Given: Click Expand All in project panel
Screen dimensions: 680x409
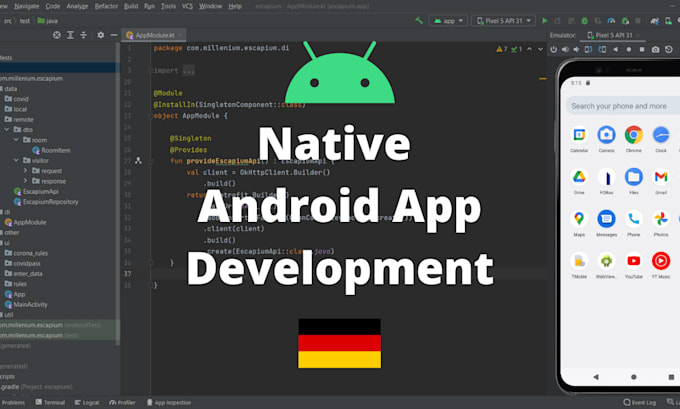Looking at the screenshot, I should tap(70, 35).
